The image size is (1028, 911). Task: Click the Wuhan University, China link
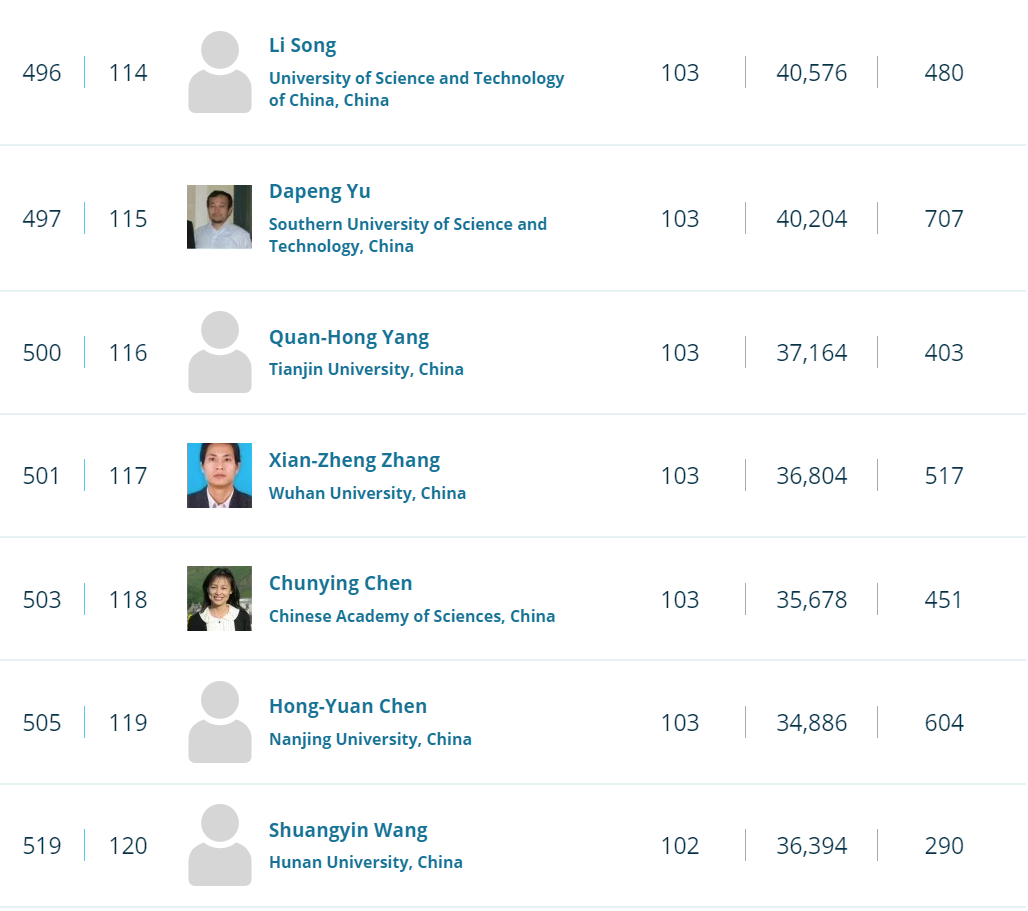tap(367, 493)
